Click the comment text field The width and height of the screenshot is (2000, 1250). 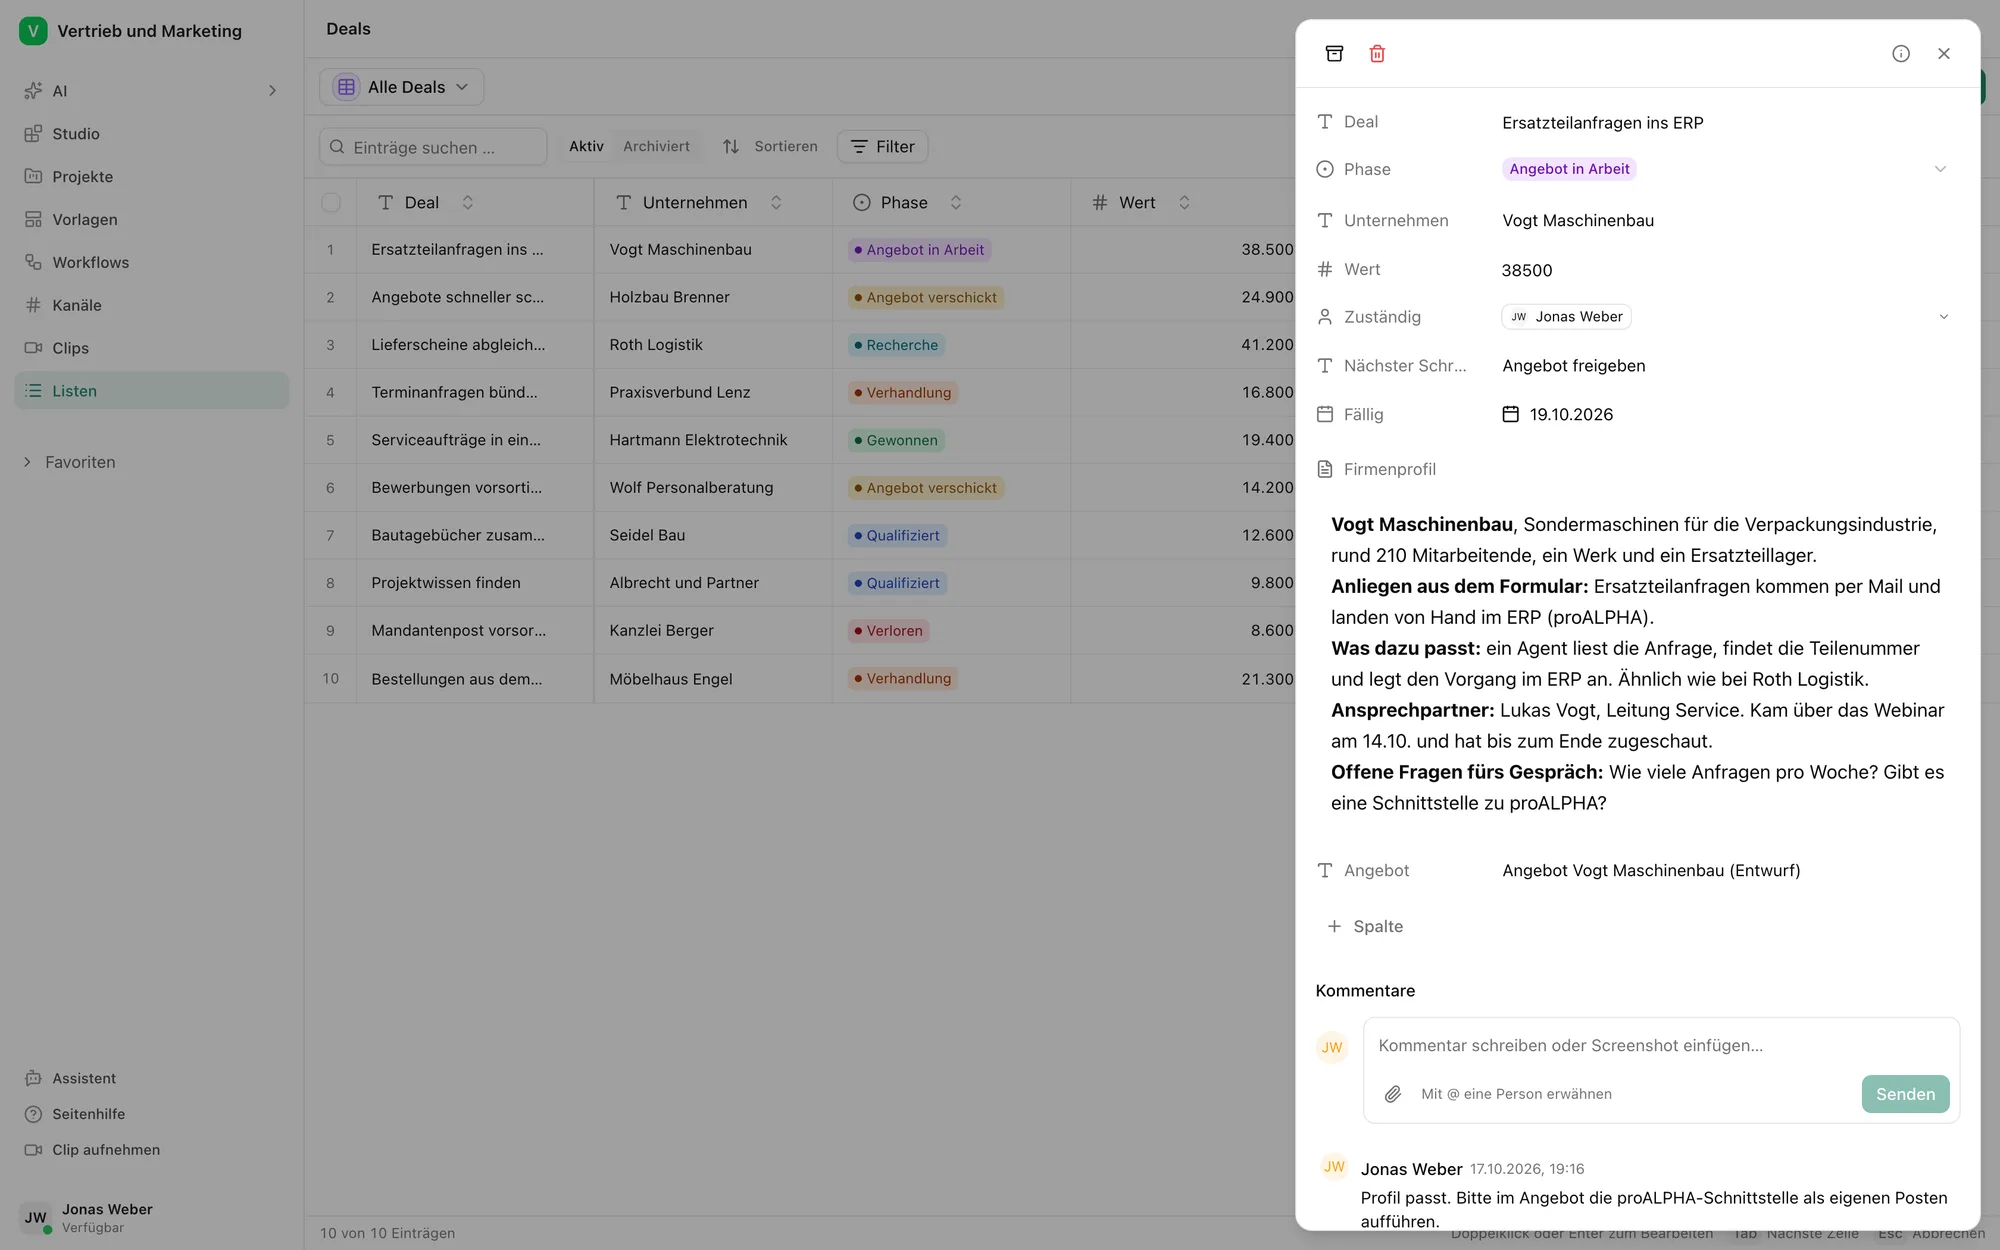1660,1046
